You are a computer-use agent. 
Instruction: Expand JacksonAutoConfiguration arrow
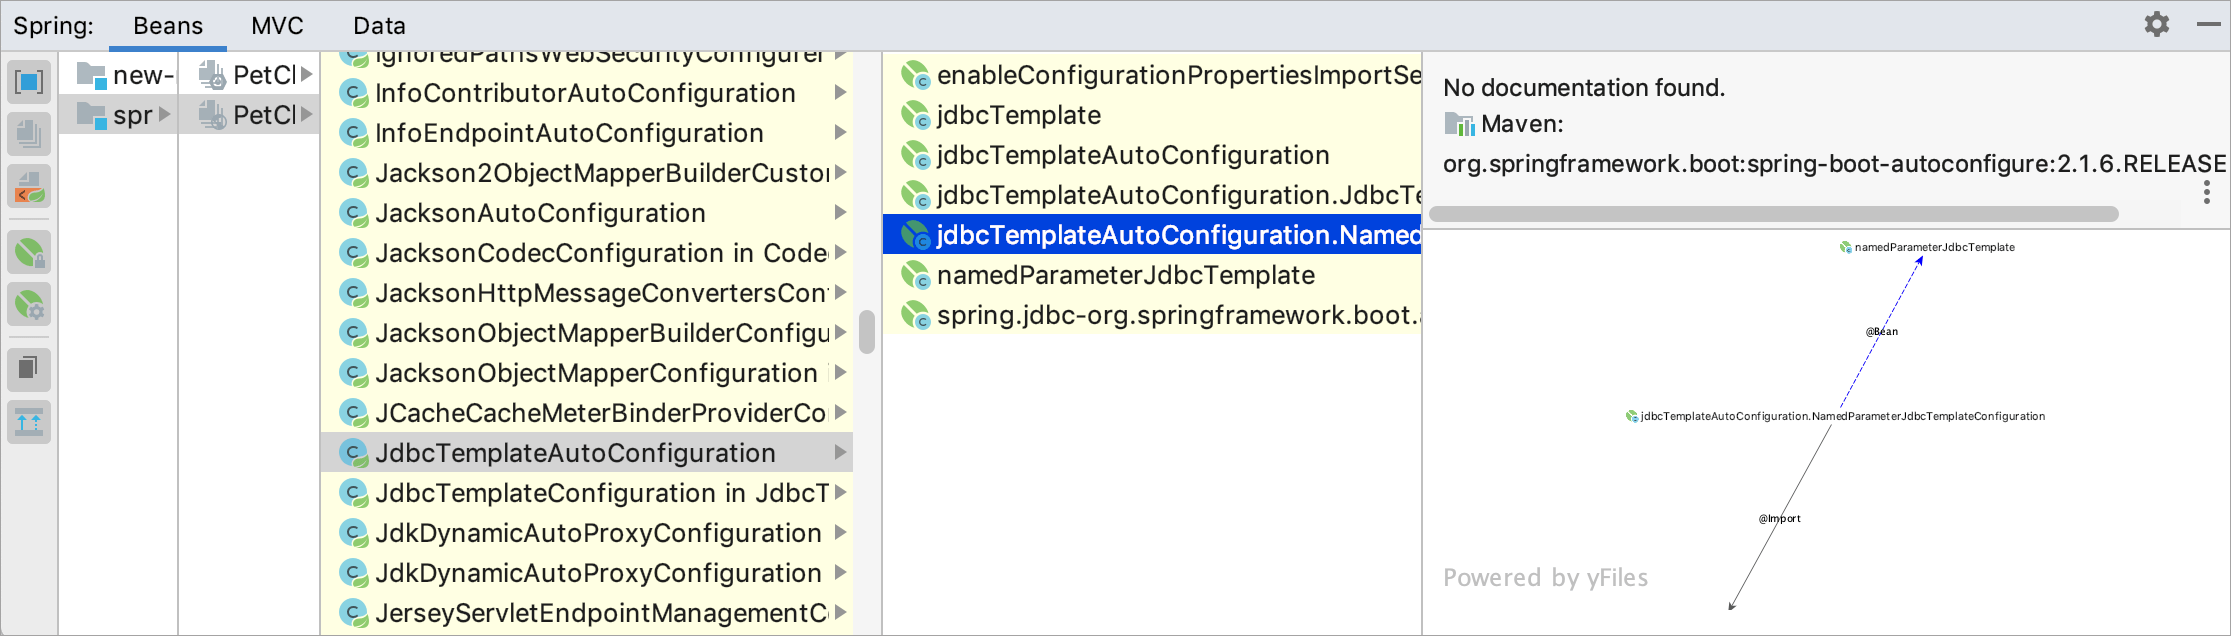[841, 213]
